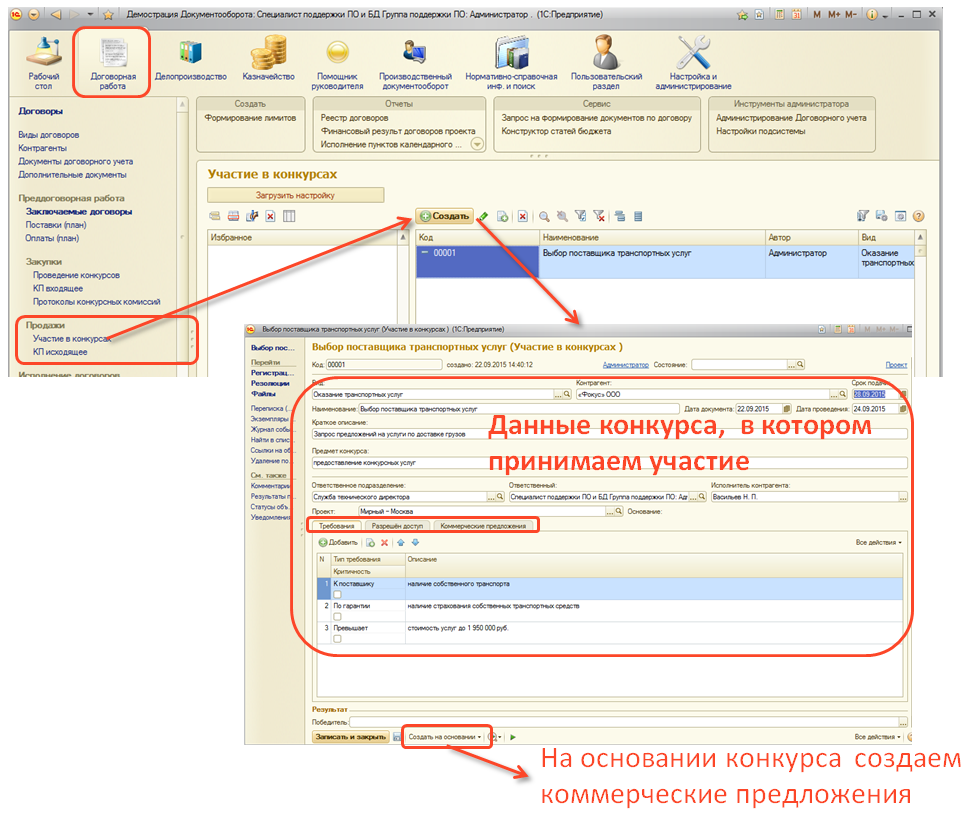967x814 pixels.
Task: Toggle criticality checkbox for По гарантии row
Action: 337,617
